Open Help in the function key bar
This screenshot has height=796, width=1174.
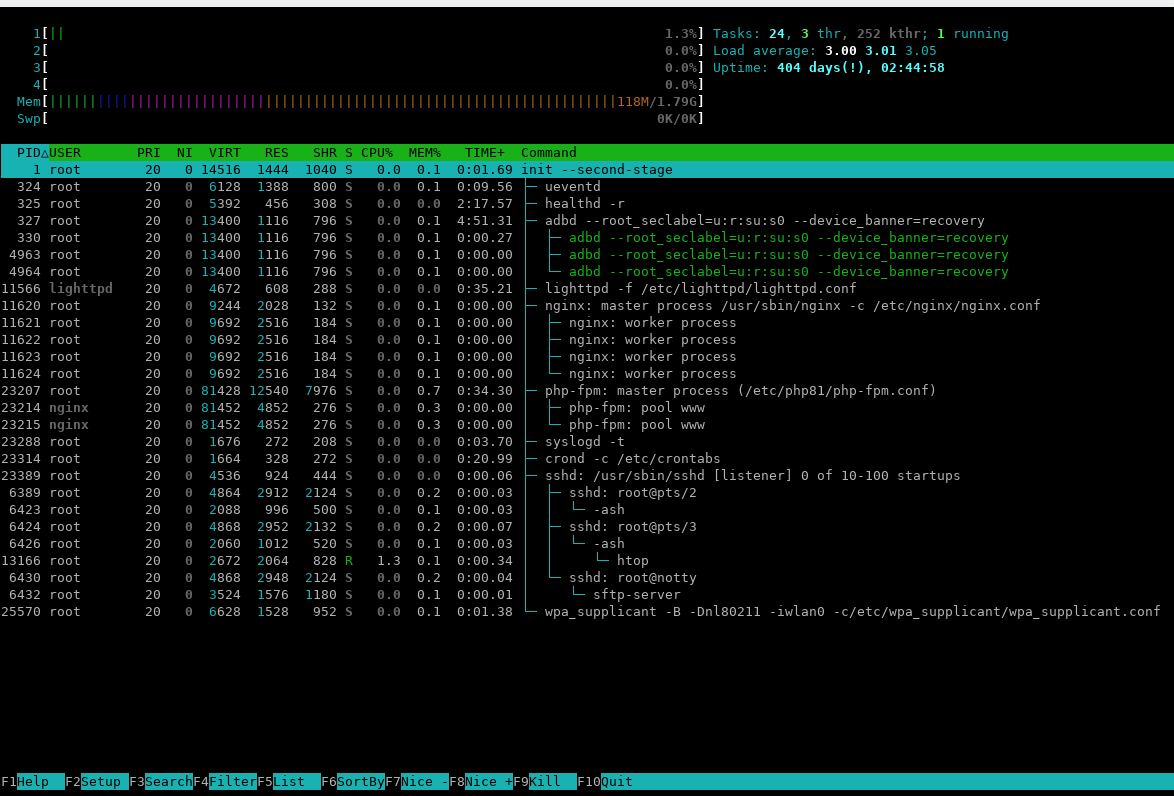pyautogui.click(x=32, y=782)
